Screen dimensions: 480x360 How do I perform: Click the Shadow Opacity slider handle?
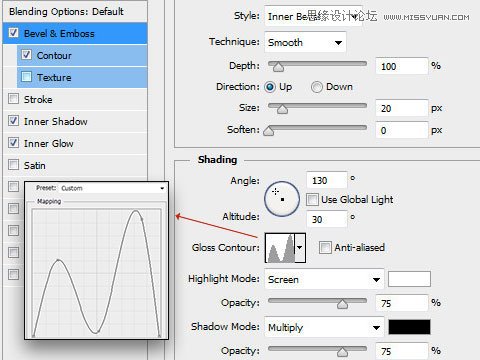click(x=342, y=352)
